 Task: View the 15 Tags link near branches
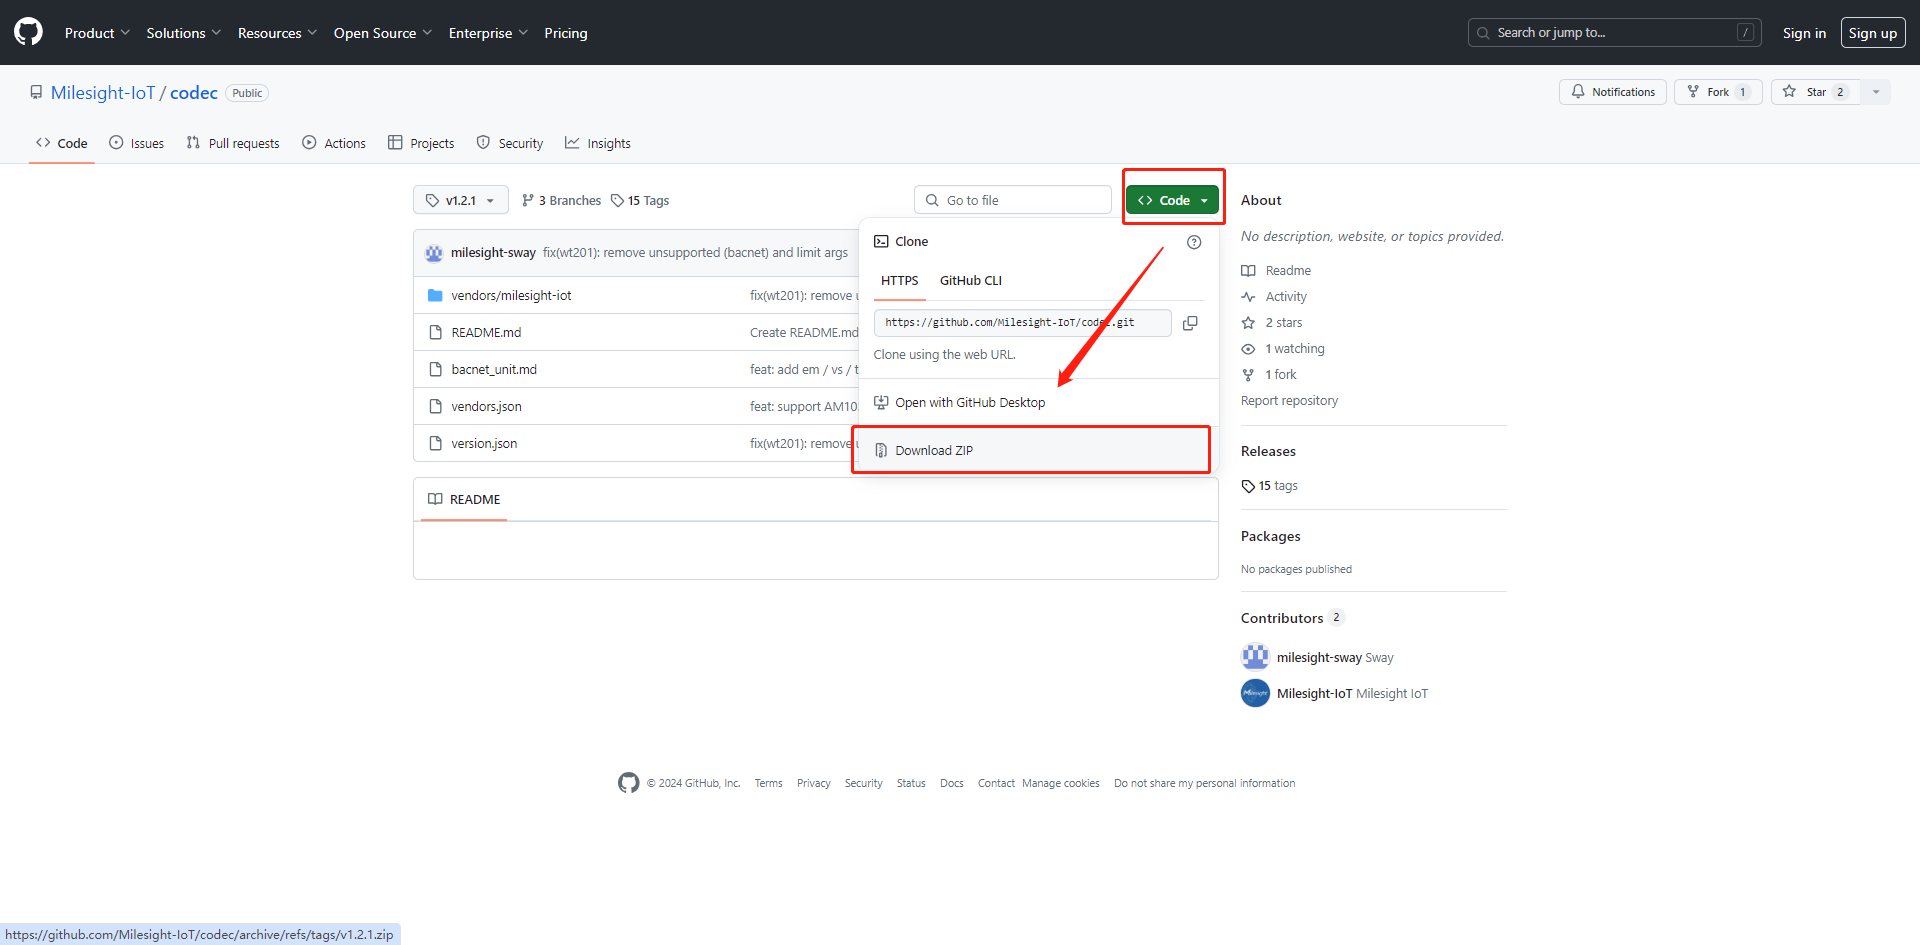(x=640, y=200)
